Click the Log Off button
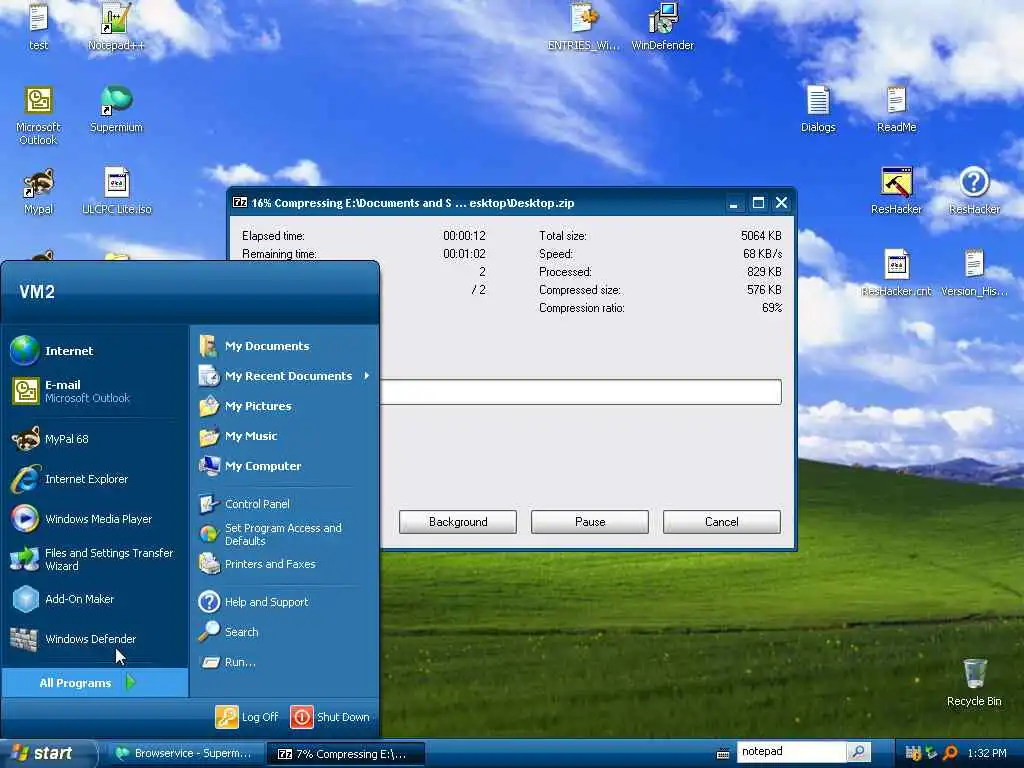This screenshot has height=768, width=1024. [x=248, y=717]
